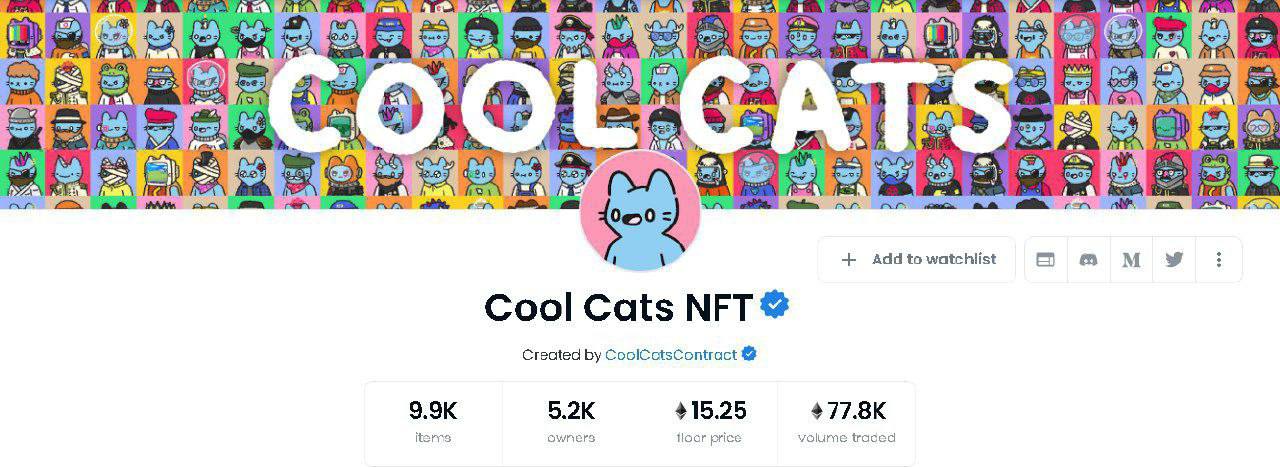This screenshot has height=468, width=1280.
Task: Open the collection website link icon
Action: tap(1045, 260)
